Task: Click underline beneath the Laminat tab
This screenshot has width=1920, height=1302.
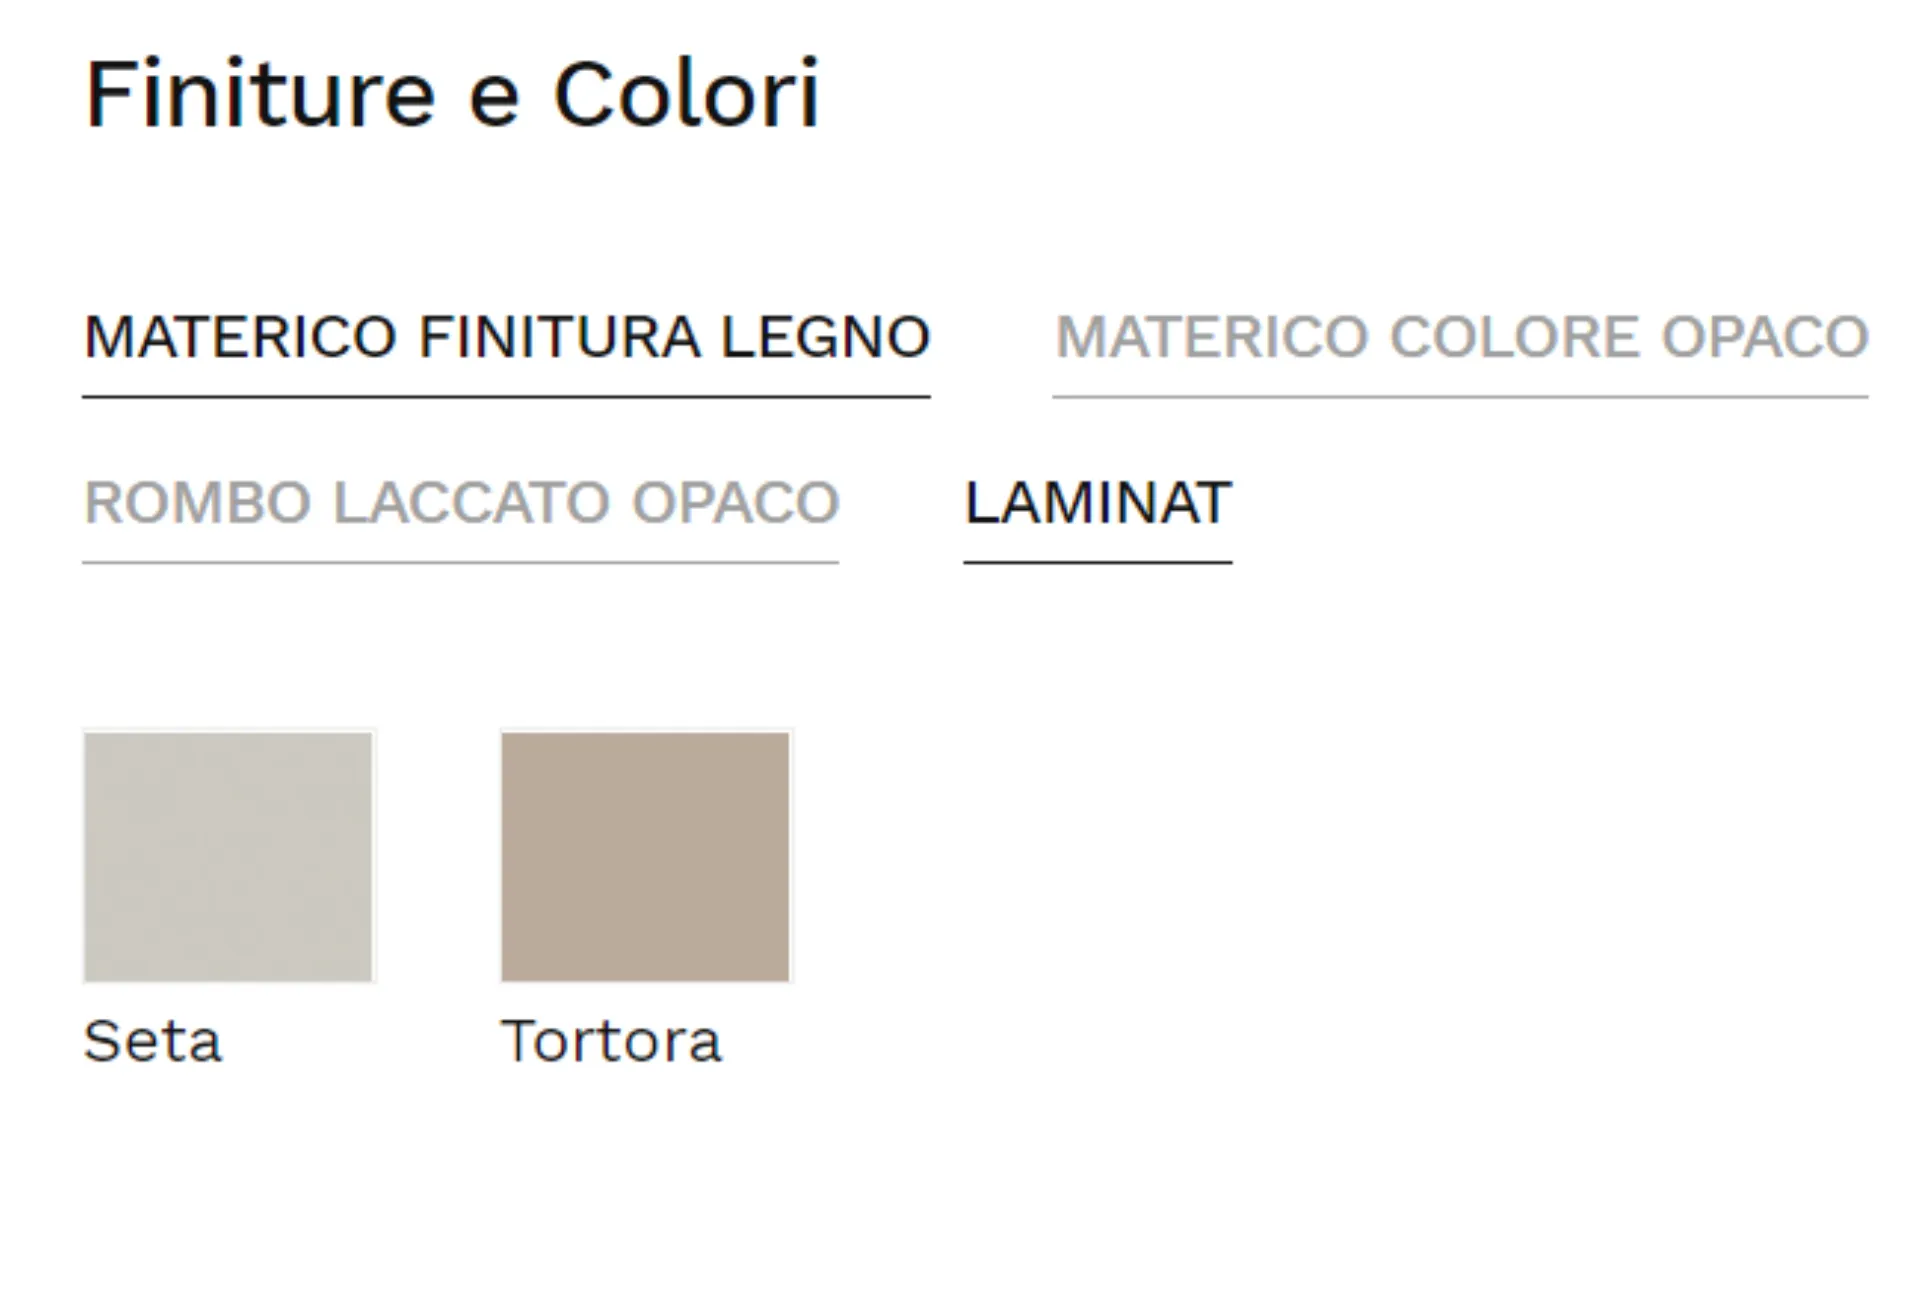Action: pos(1097,562)
